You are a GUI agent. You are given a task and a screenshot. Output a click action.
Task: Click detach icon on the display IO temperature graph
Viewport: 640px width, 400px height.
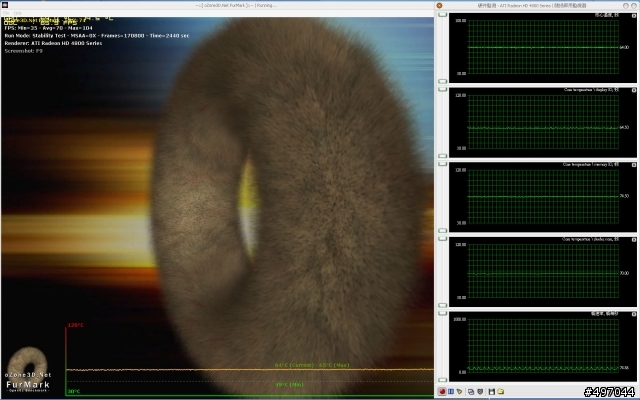click(x=634, y=90)
